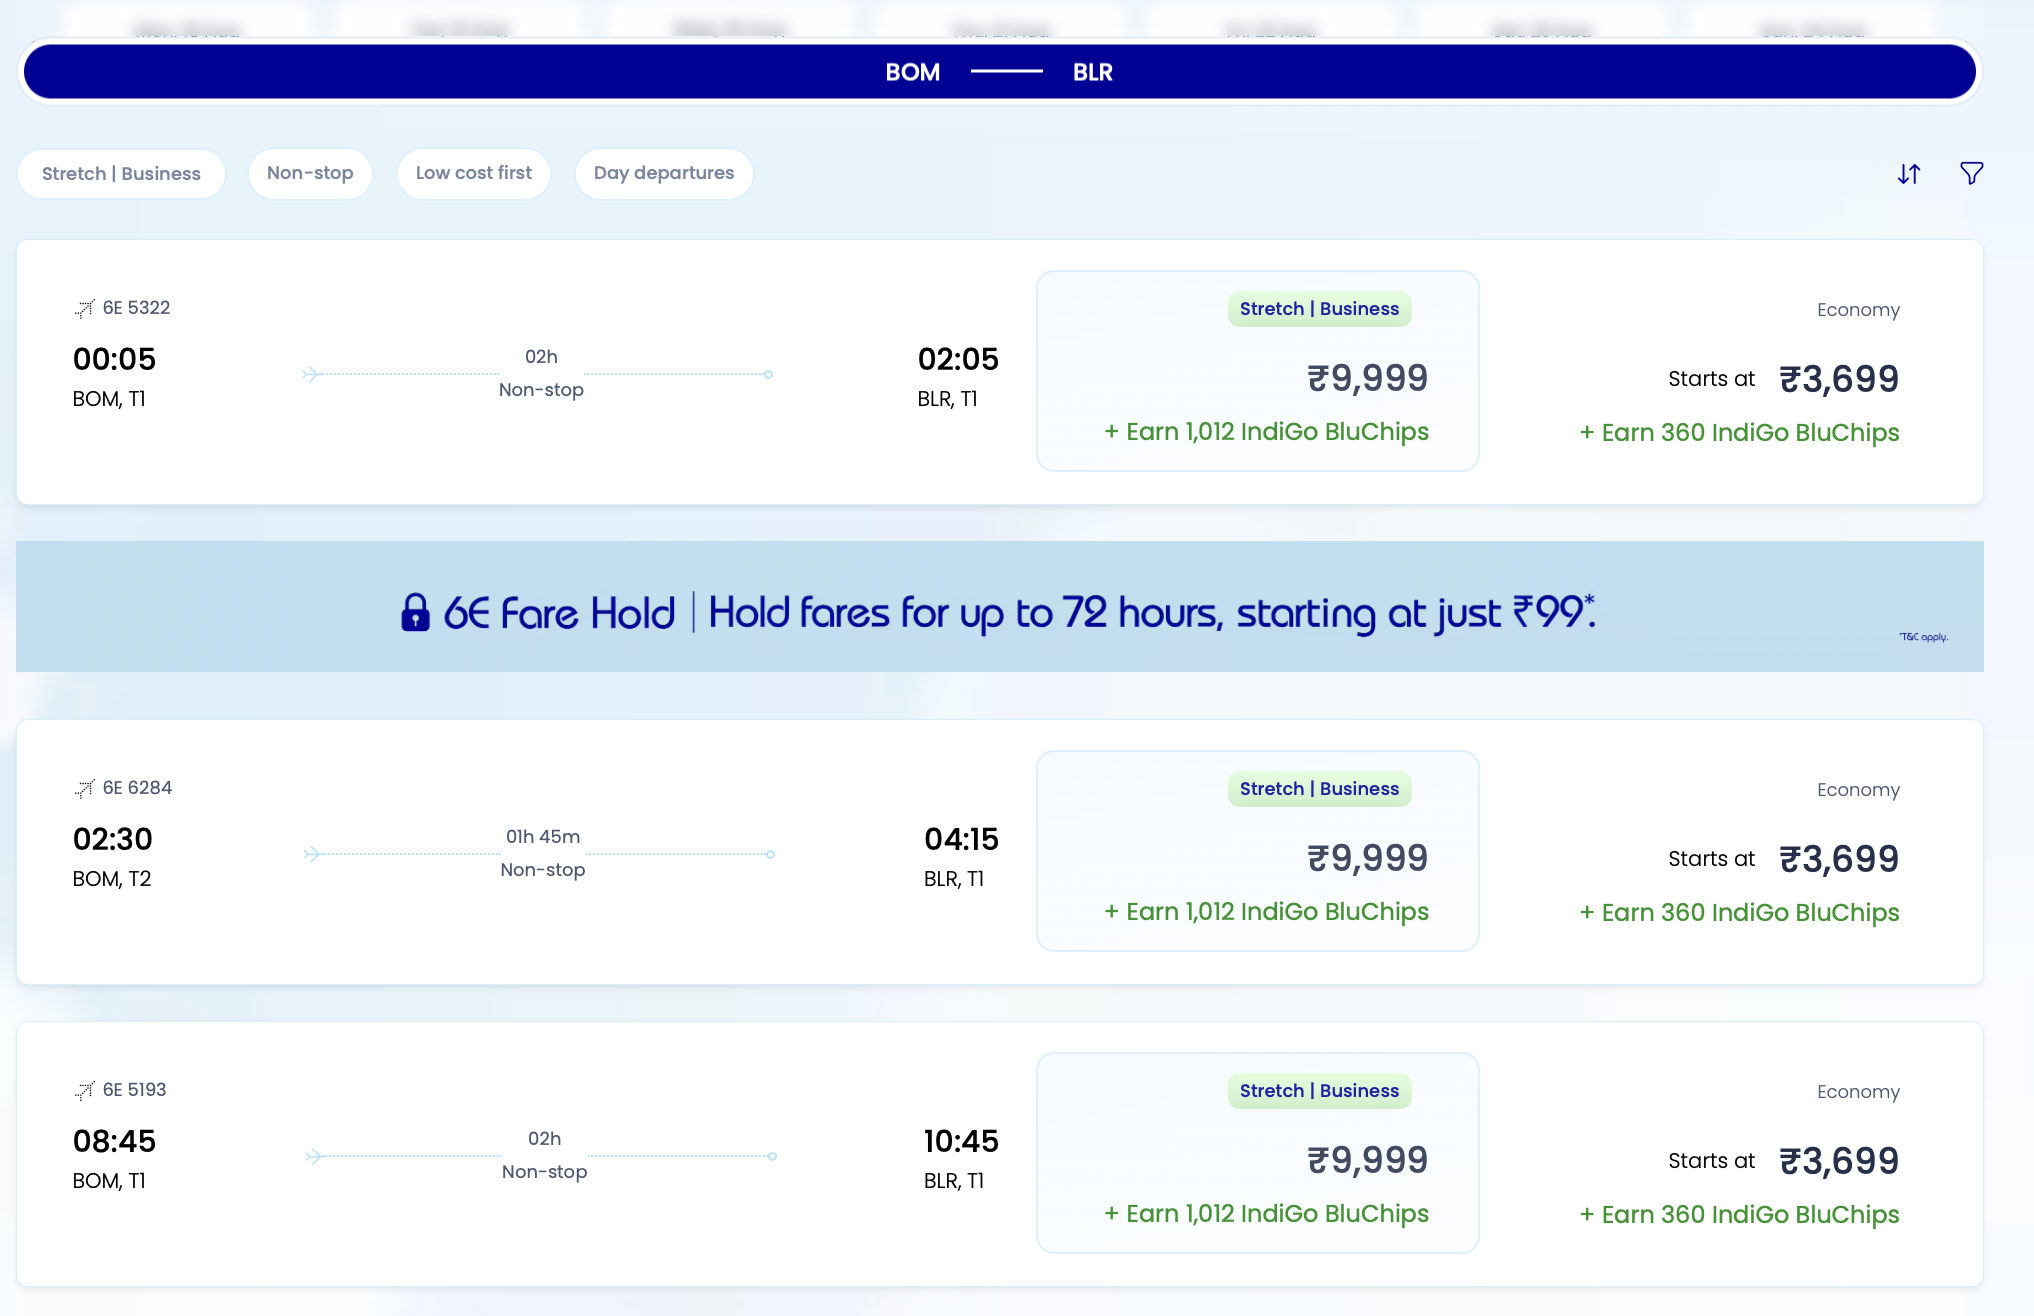Click plane icon beside flight 6E 5322
The width and height of the screenshot is (2034, 1316).
84,308
